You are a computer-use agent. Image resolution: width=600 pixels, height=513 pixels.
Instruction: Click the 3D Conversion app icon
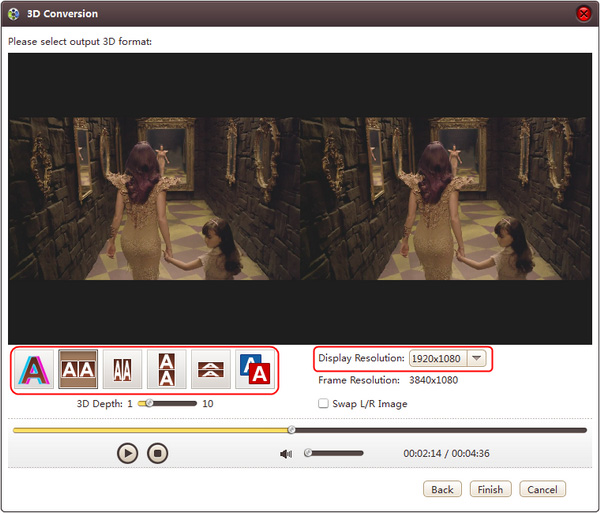[x=13, y=14]
